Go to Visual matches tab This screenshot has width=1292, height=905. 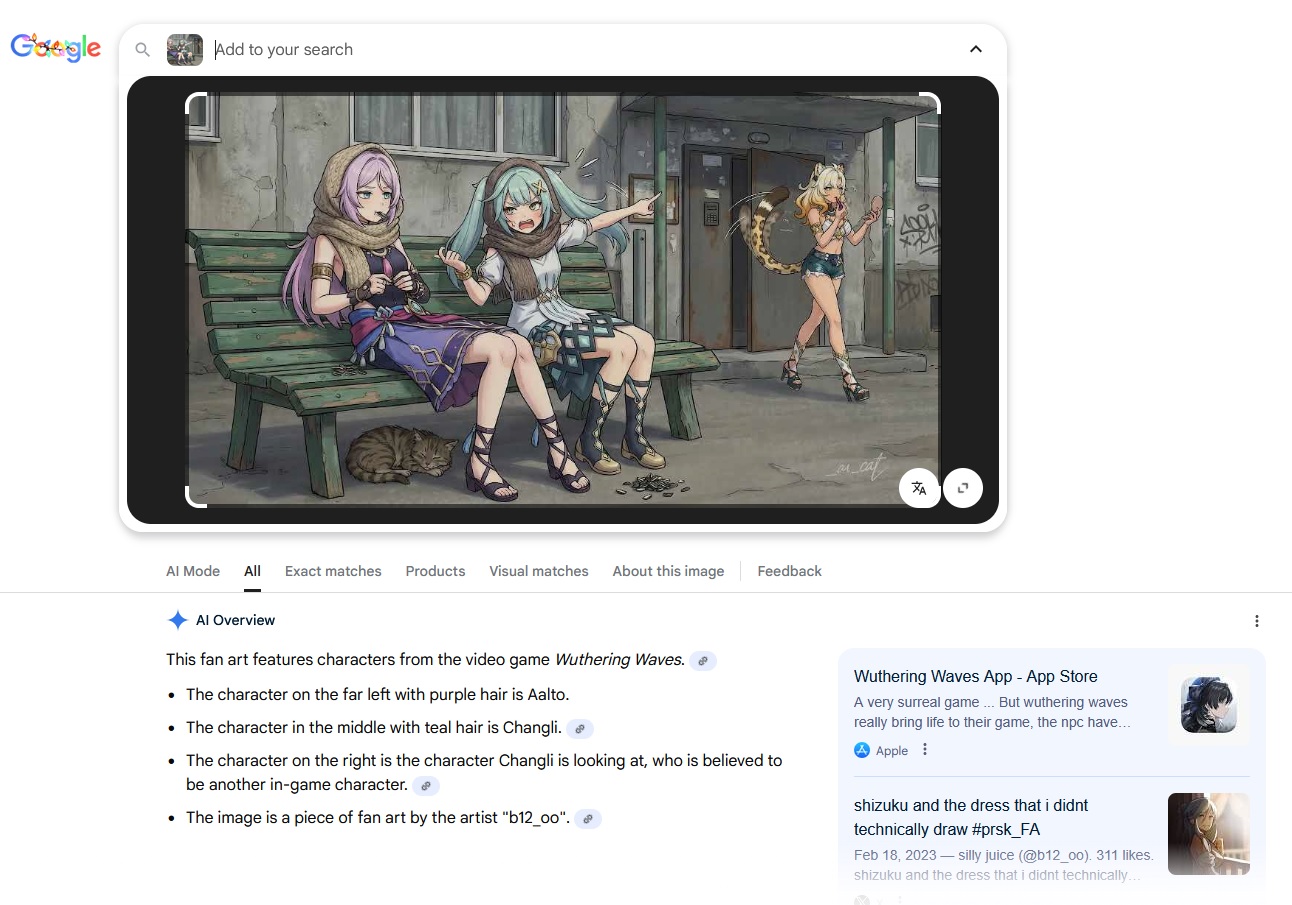pos(539,571)
